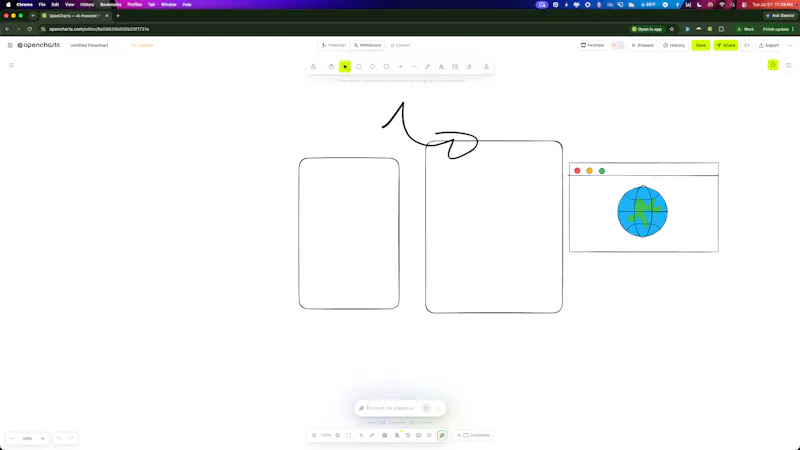Click the minus zoom-out button bottom left
The width and height of the screenshot is (800, 450).
[12, 438]
